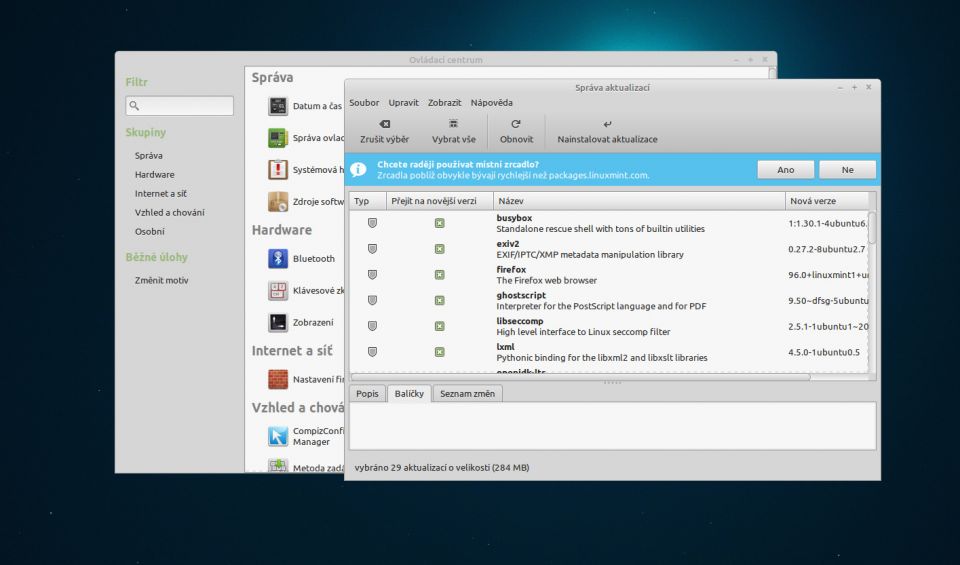This screenshot has height=565, width=960.
Task: Switch to the Seznam změn tab
Action: click(467, 394)
